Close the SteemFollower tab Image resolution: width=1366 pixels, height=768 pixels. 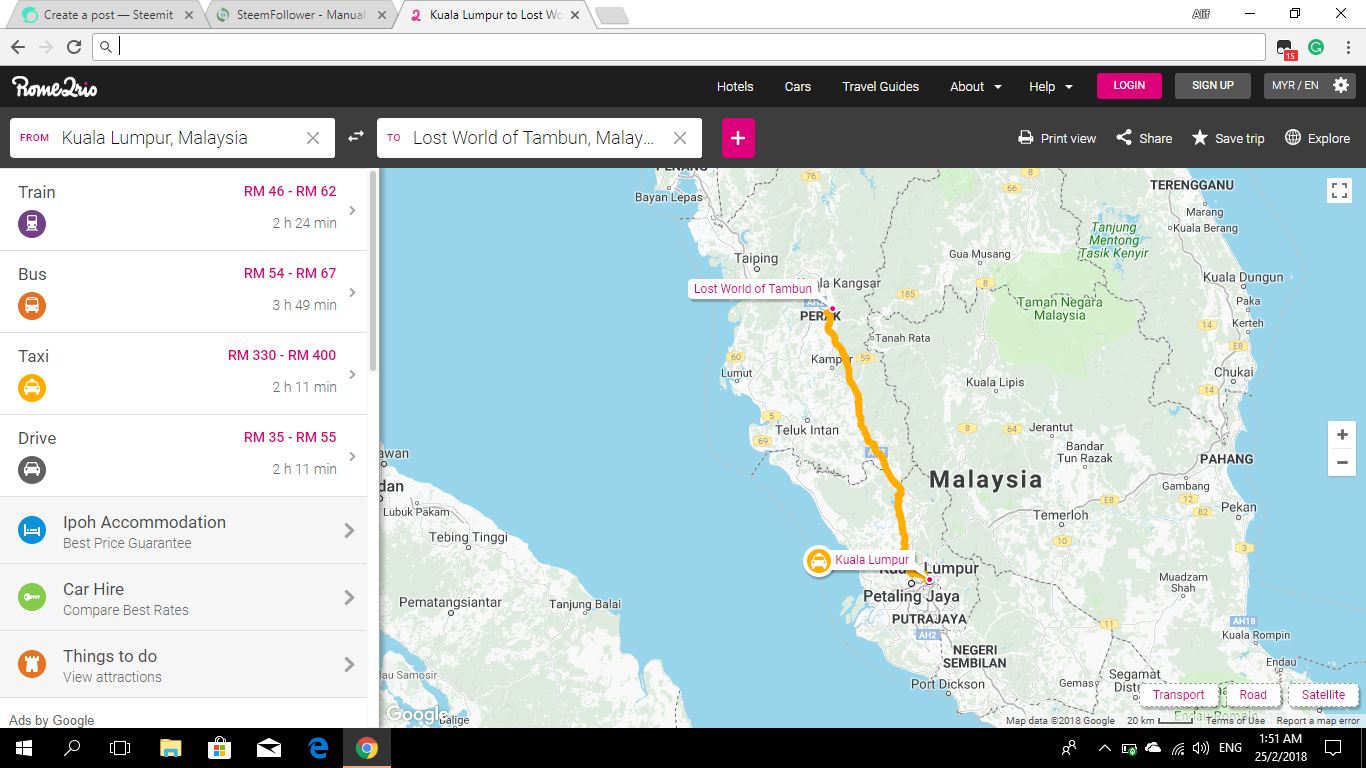pos(383,15)
